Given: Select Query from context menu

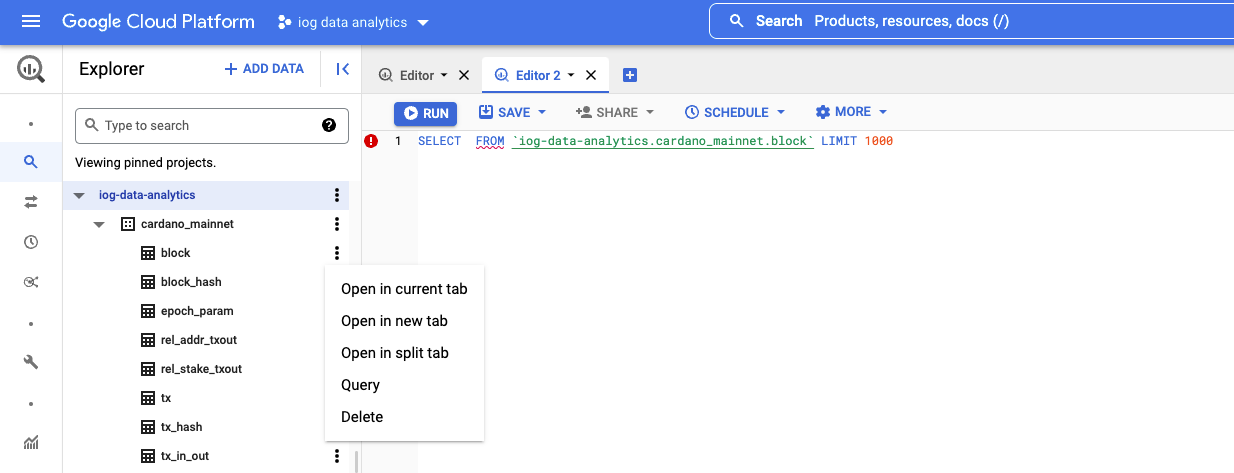Looking at the screenshot, I should coord(404,385).
